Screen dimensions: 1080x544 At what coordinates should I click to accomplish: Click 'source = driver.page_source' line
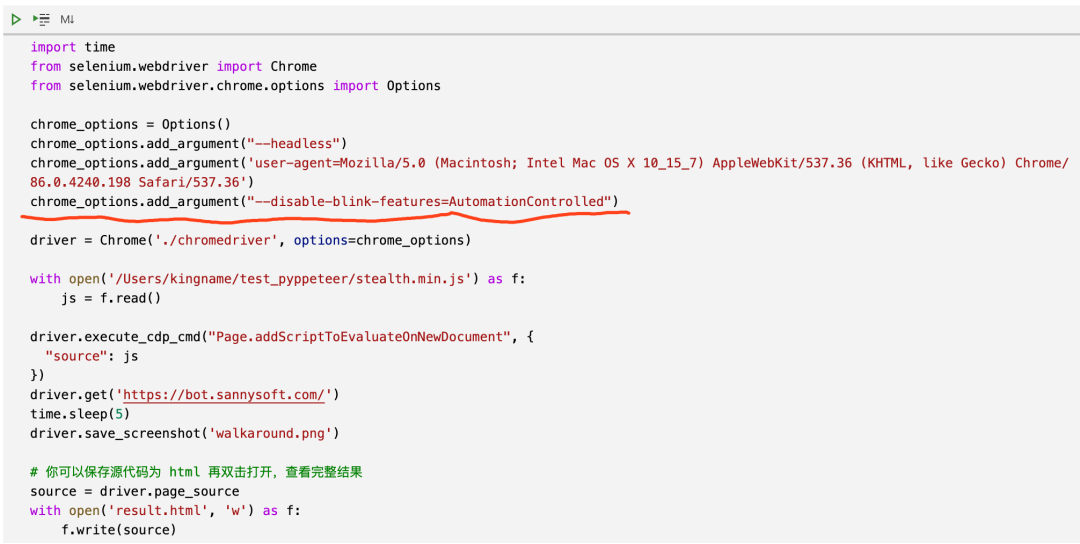[x=134, y=492]
